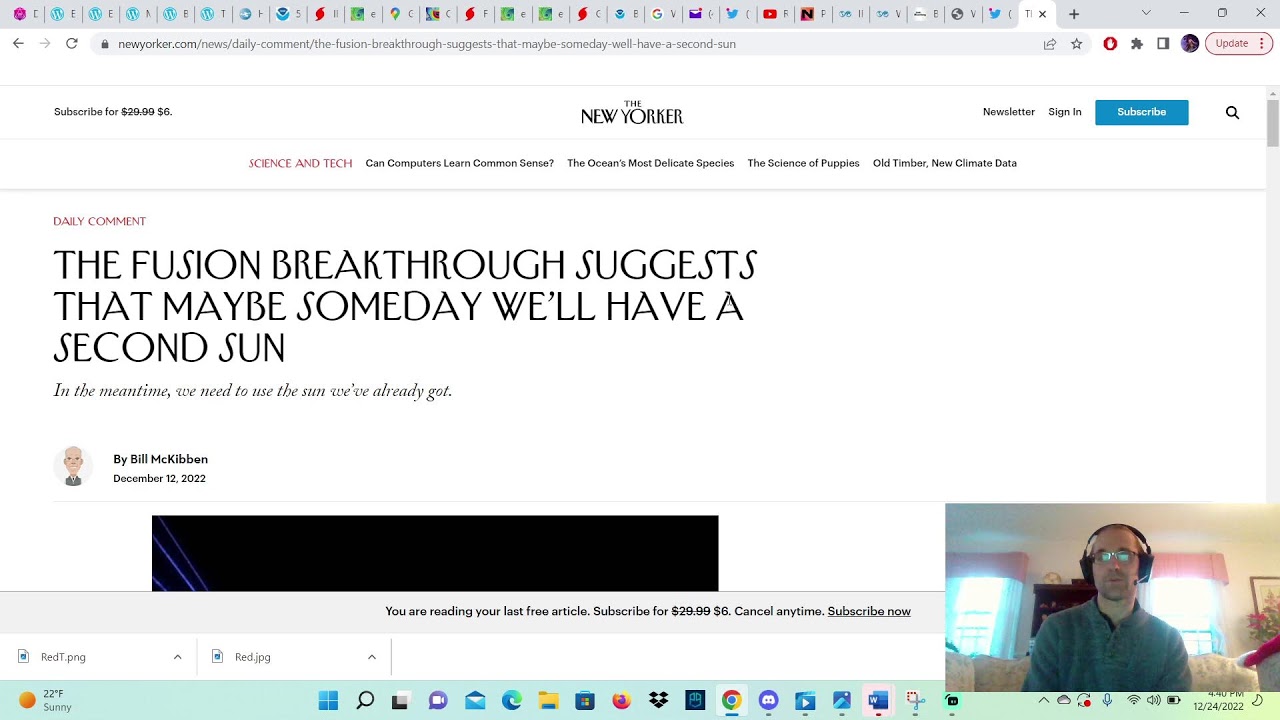Image resolution: width=1280 pixels, height=720 pixels.
Task: Click the microphone tray icon
Action: click(1107, 700)
